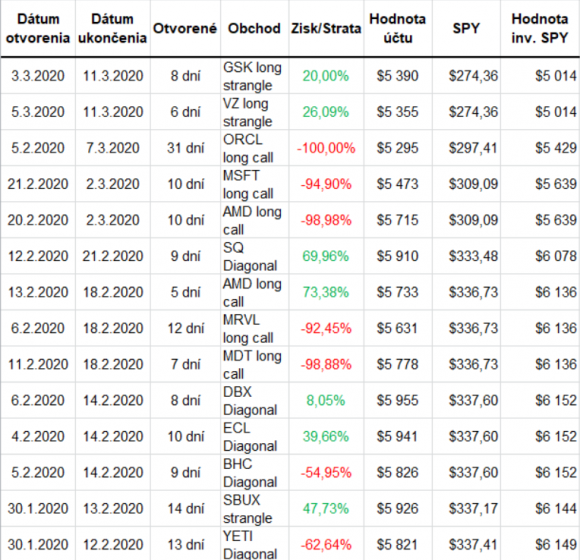This screenshot has height=560, width=580.
Task: Click the opening date 4.2.2020
Action: coord(38,437)
